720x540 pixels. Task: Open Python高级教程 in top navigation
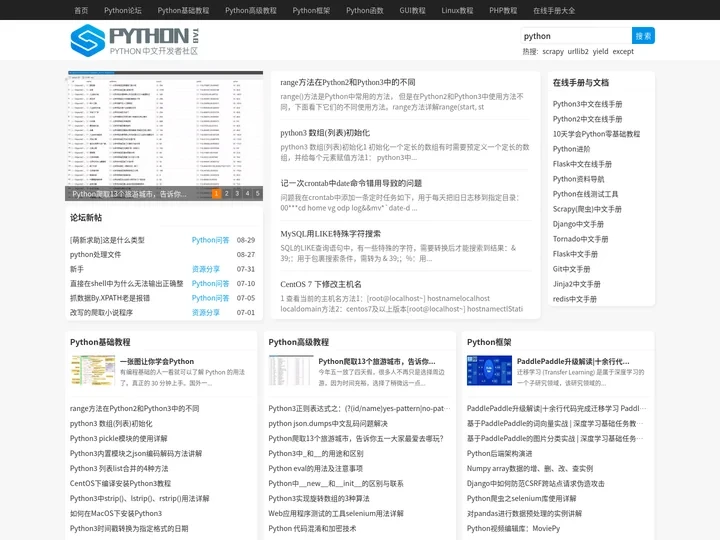click(x=251, y=10)
